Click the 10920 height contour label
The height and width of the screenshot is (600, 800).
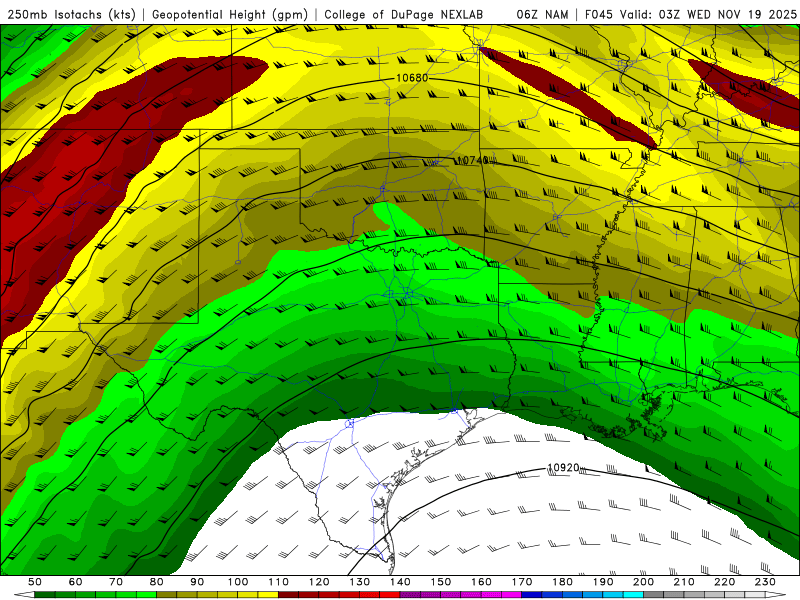coord(563,467)
